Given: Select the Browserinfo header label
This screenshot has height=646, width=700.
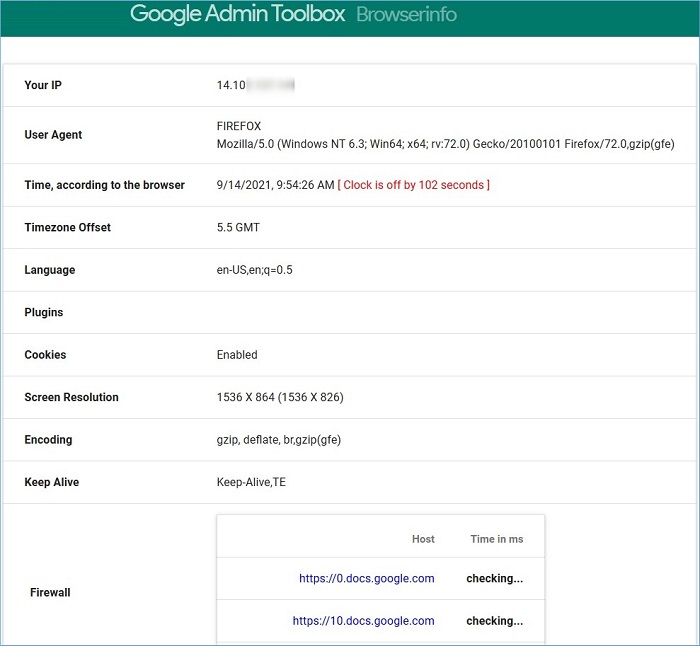Looking at the screenshot, I should (x=406, y=14).
